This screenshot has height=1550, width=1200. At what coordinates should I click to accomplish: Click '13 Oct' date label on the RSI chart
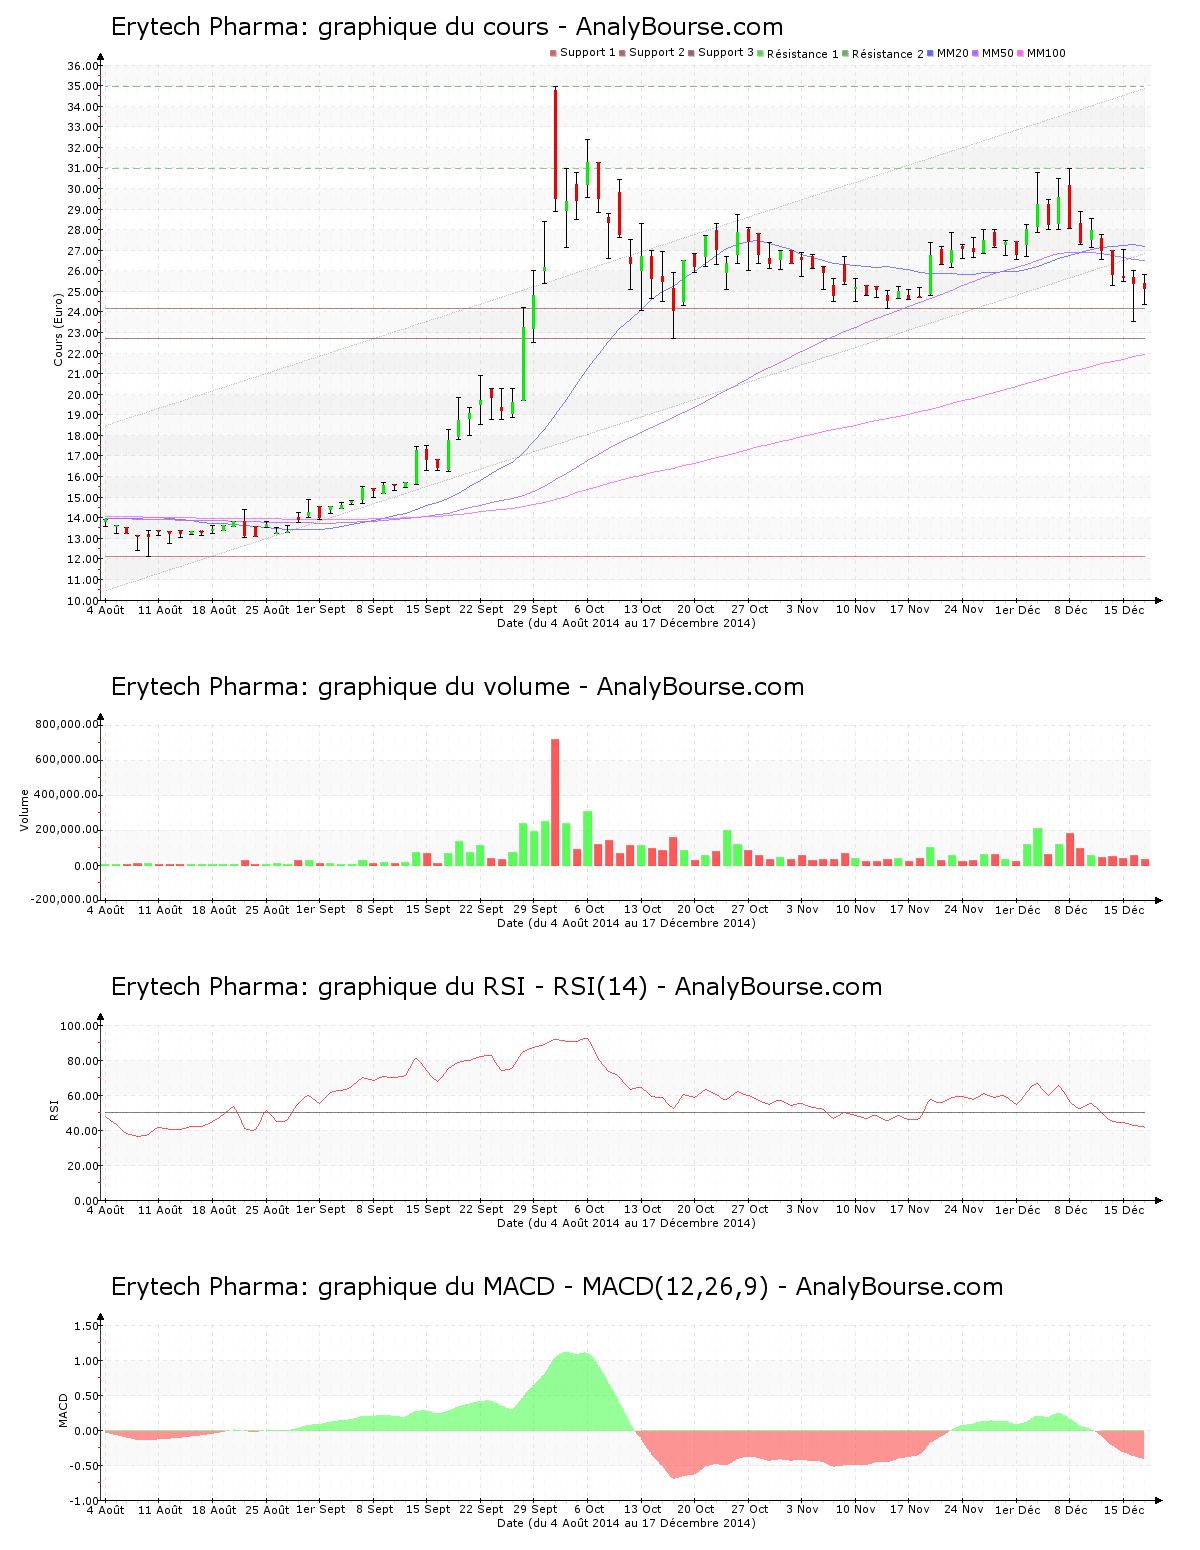tap(642, 1209)
